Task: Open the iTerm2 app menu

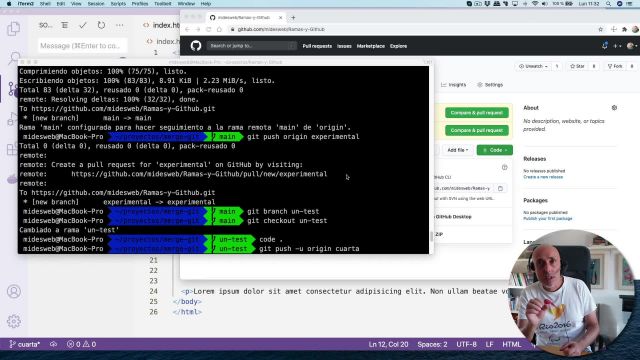Action: 26,4
